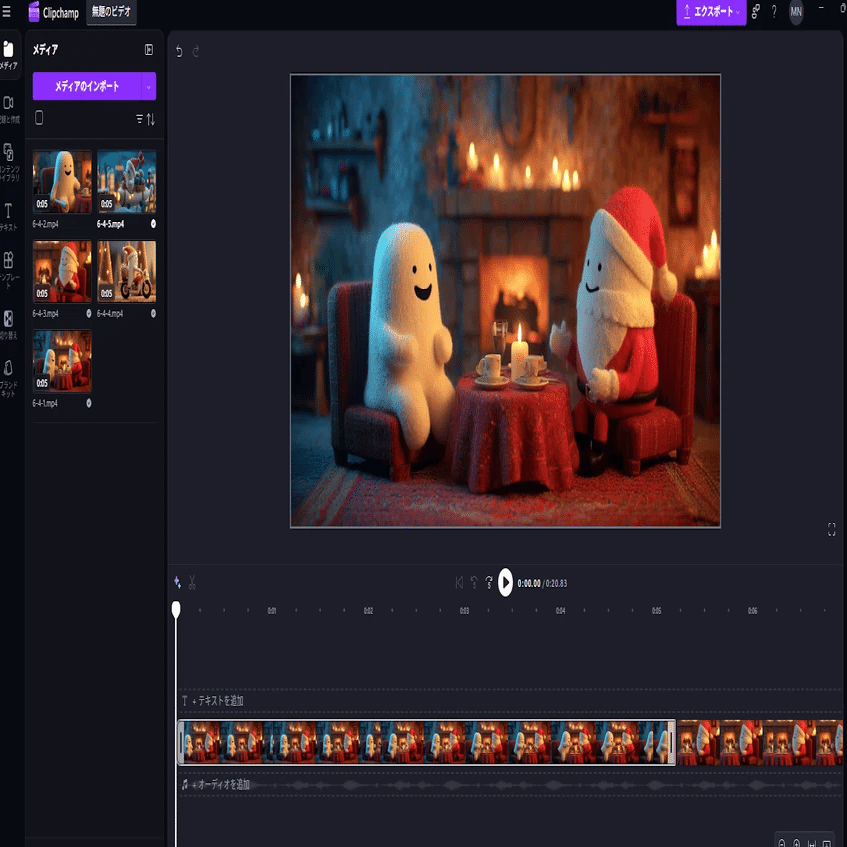Viewport: 847px width, 847px height.
Task: Open the brand kit sidebar tab
Action: pyautogui.click(x=9, y=378)
